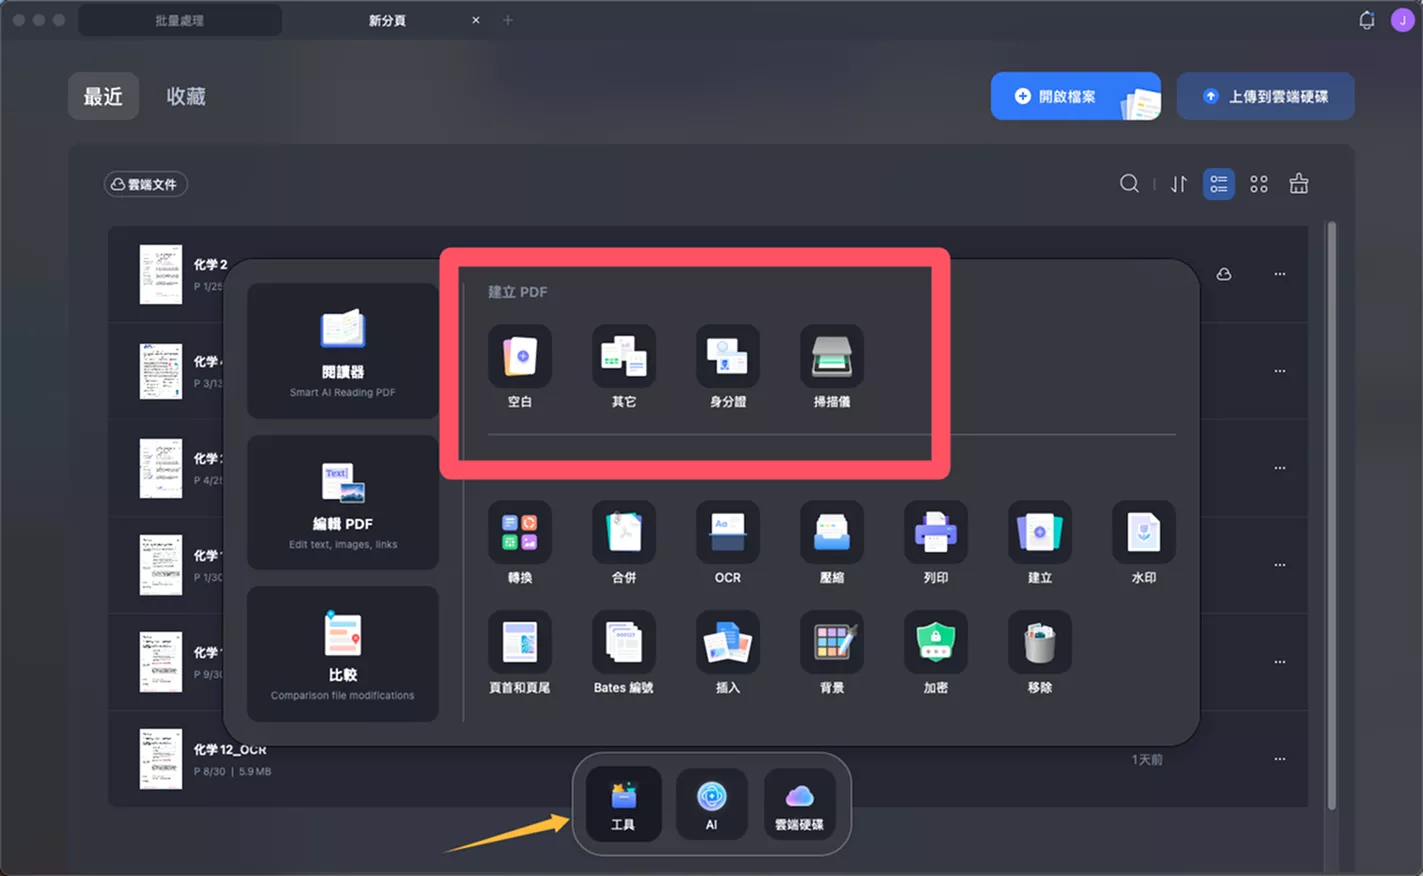Switch to list view layout
The image size is (1423, 876).
(1218, 184)
